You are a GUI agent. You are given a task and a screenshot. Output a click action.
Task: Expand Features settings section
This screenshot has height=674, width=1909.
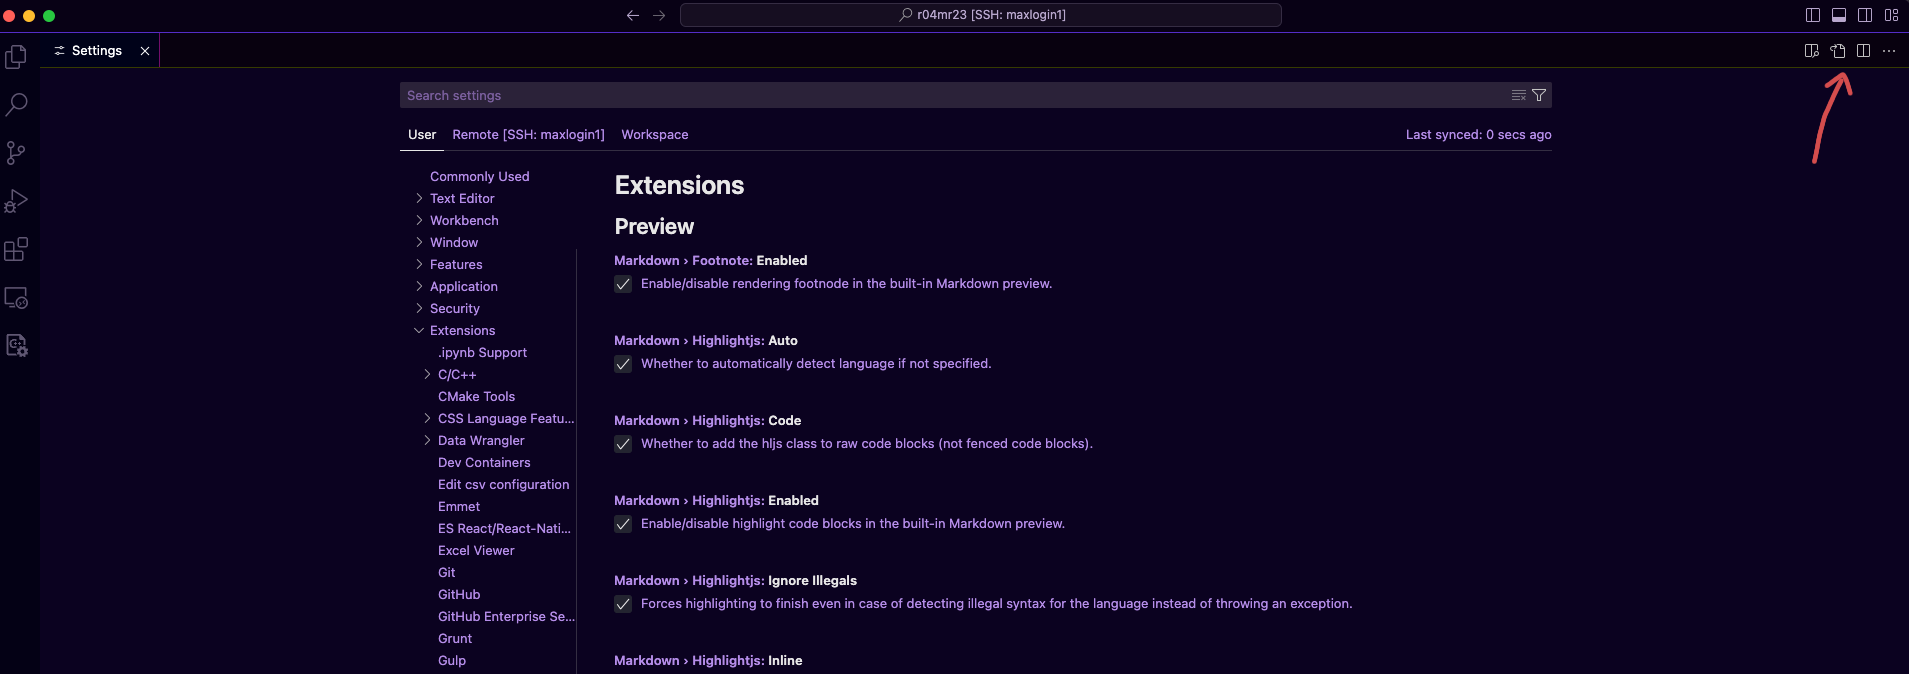420,264
